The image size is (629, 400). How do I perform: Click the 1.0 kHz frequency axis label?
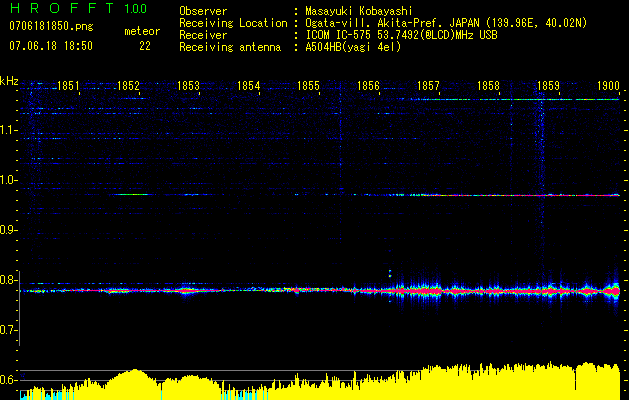[x=9, y=180]
